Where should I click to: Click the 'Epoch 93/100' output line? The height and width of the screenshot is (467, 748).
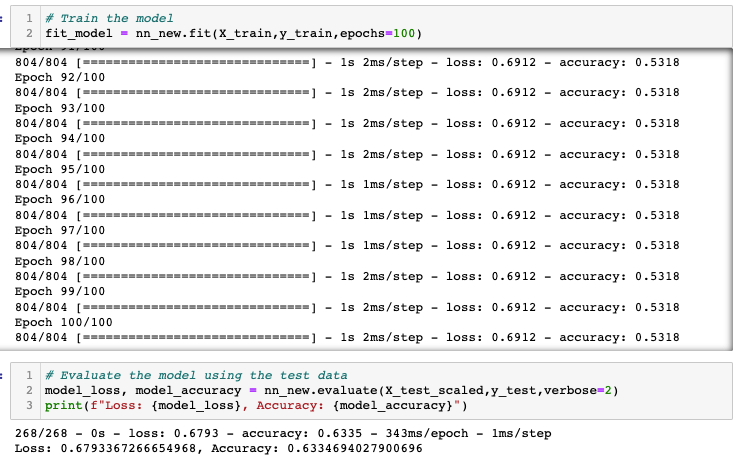[x=60, y=108]
